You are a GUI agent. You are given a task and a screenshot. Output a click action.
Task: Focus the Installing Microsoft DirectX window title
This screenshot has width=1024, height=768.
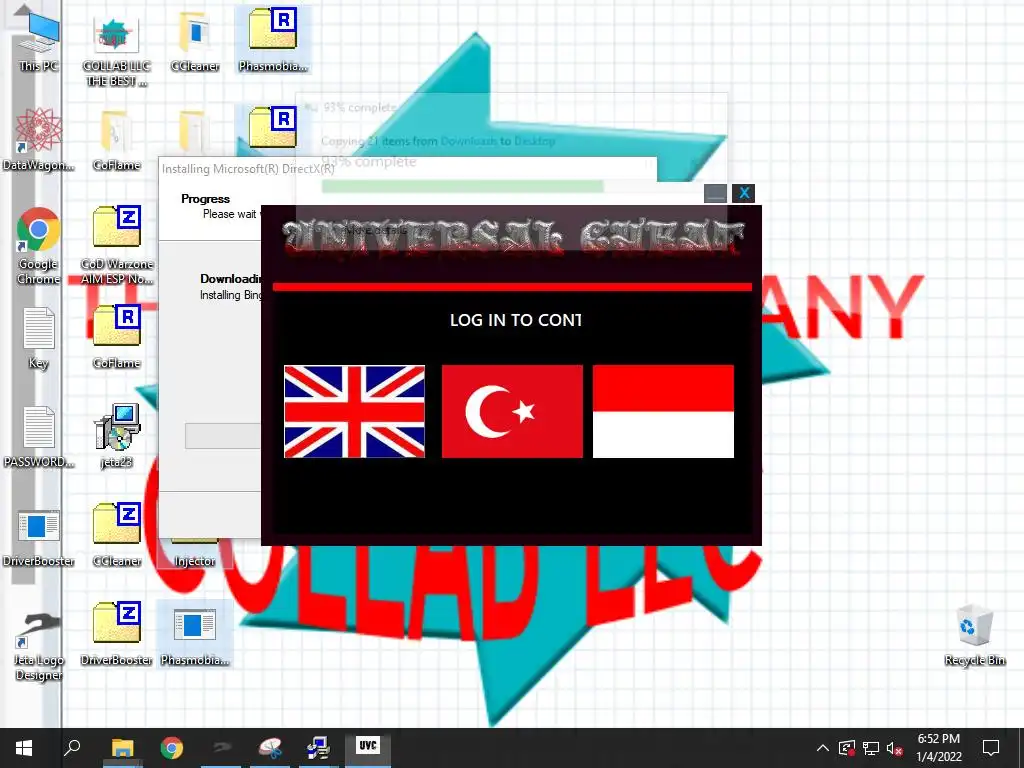(x=248, y=169)
